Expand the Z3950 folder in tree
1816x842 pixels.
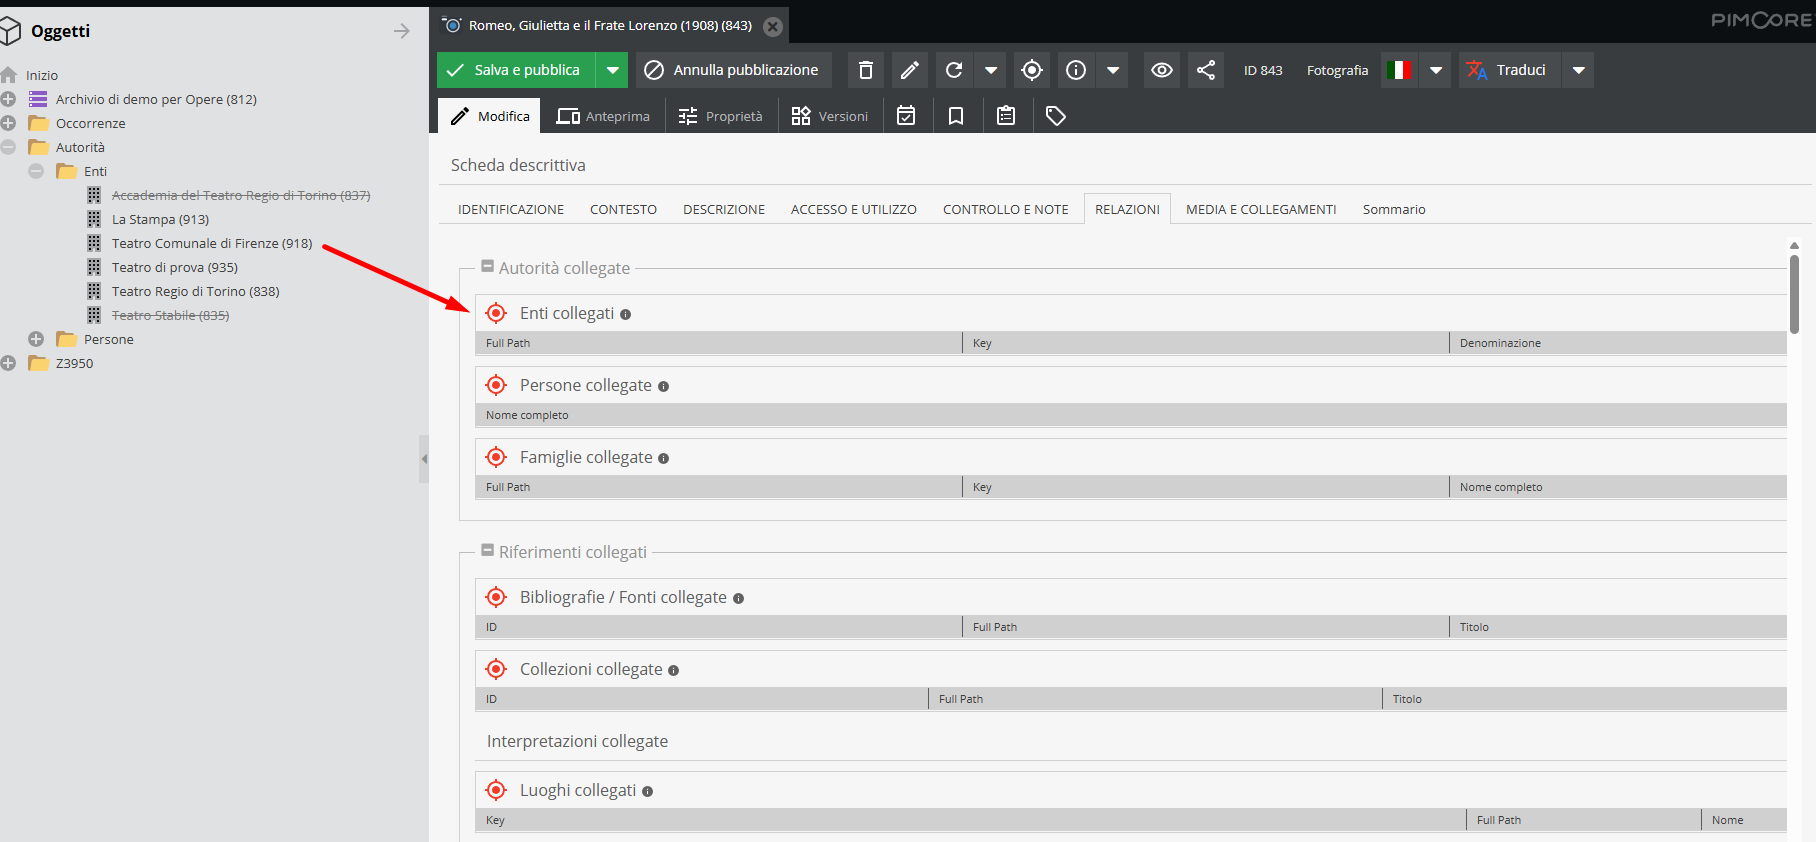click(8, 363)
